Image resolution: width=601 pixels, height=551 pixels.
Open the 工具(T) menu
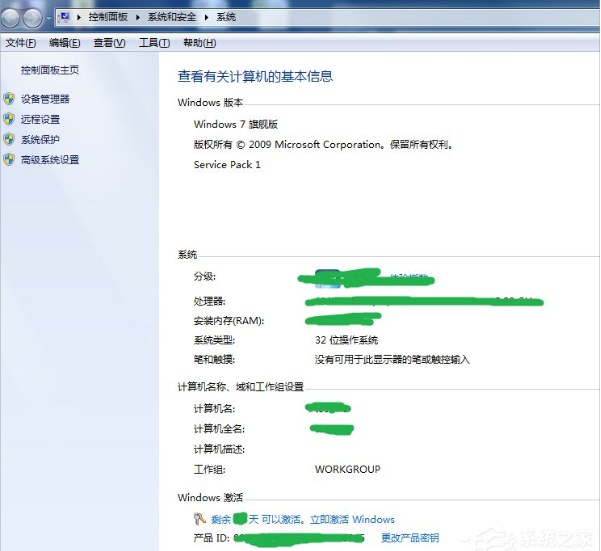tap(154, 43)
